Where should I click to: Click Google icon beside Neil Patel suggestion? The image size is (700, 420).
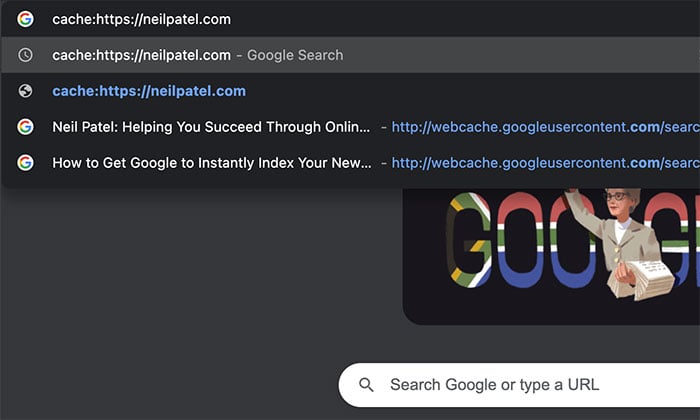click(25, 127)
